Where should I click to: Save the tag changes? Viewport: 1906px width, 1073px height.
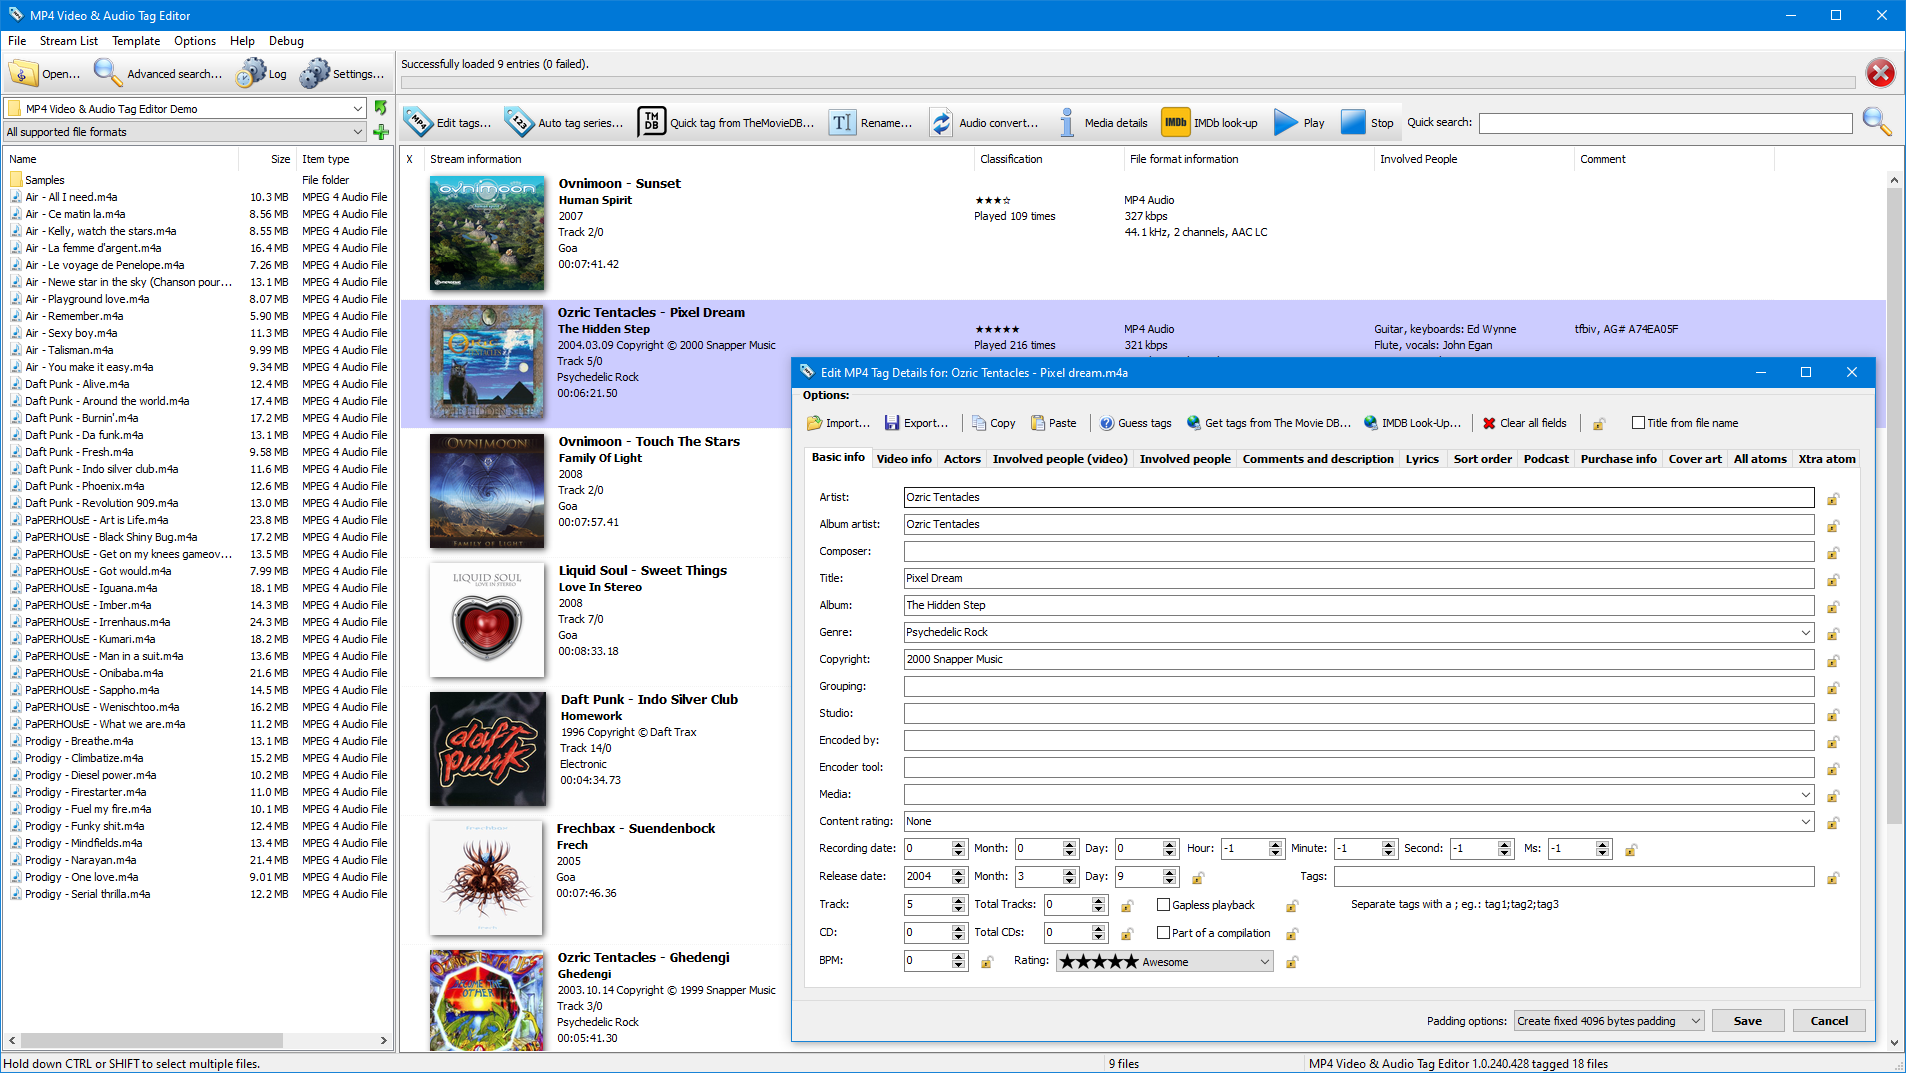click(1747, 1020)
